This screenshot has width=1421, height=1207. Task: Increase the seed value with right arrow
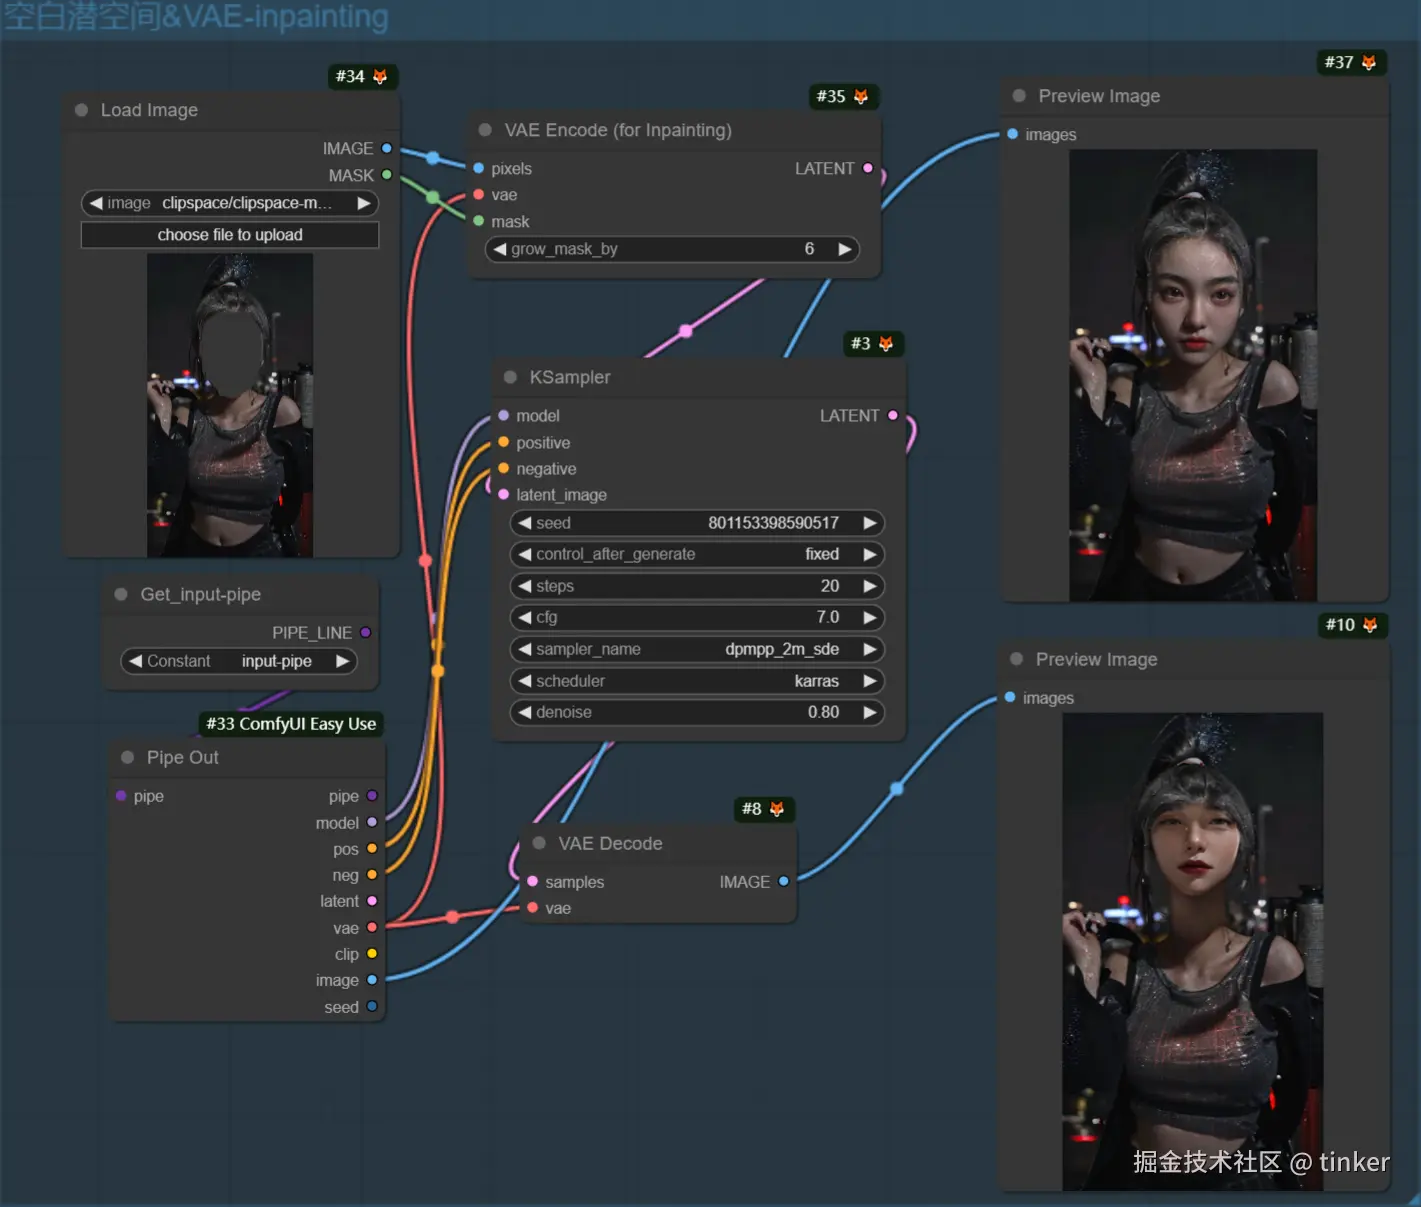(870, 523)
